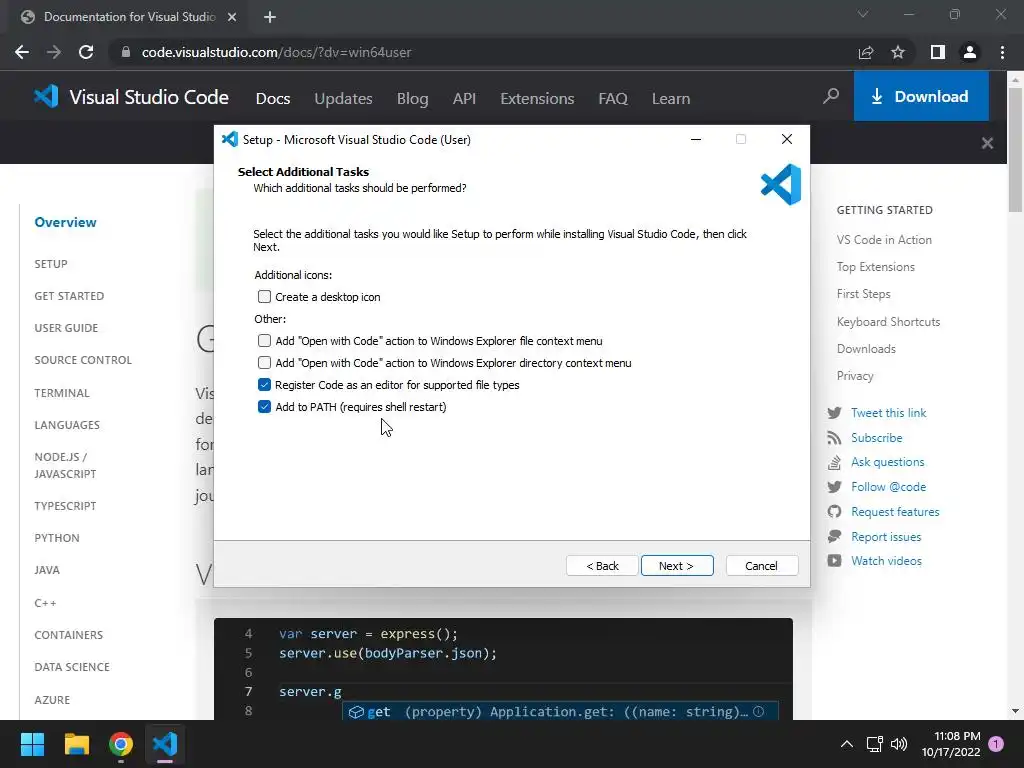This screenshot has width=1024, height=768.
Task: Expand the SOURCE CONTROL sidebar section
Action: pyautogui.click(x=83, y=360)
